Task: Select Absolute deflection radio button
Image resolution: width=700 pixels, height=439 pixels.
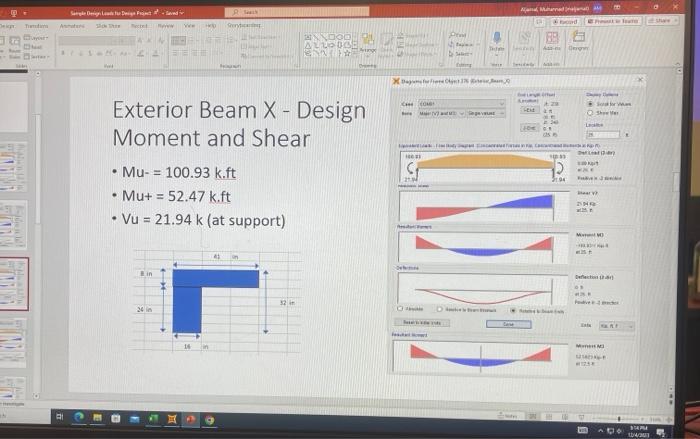Action: (400, 309)
